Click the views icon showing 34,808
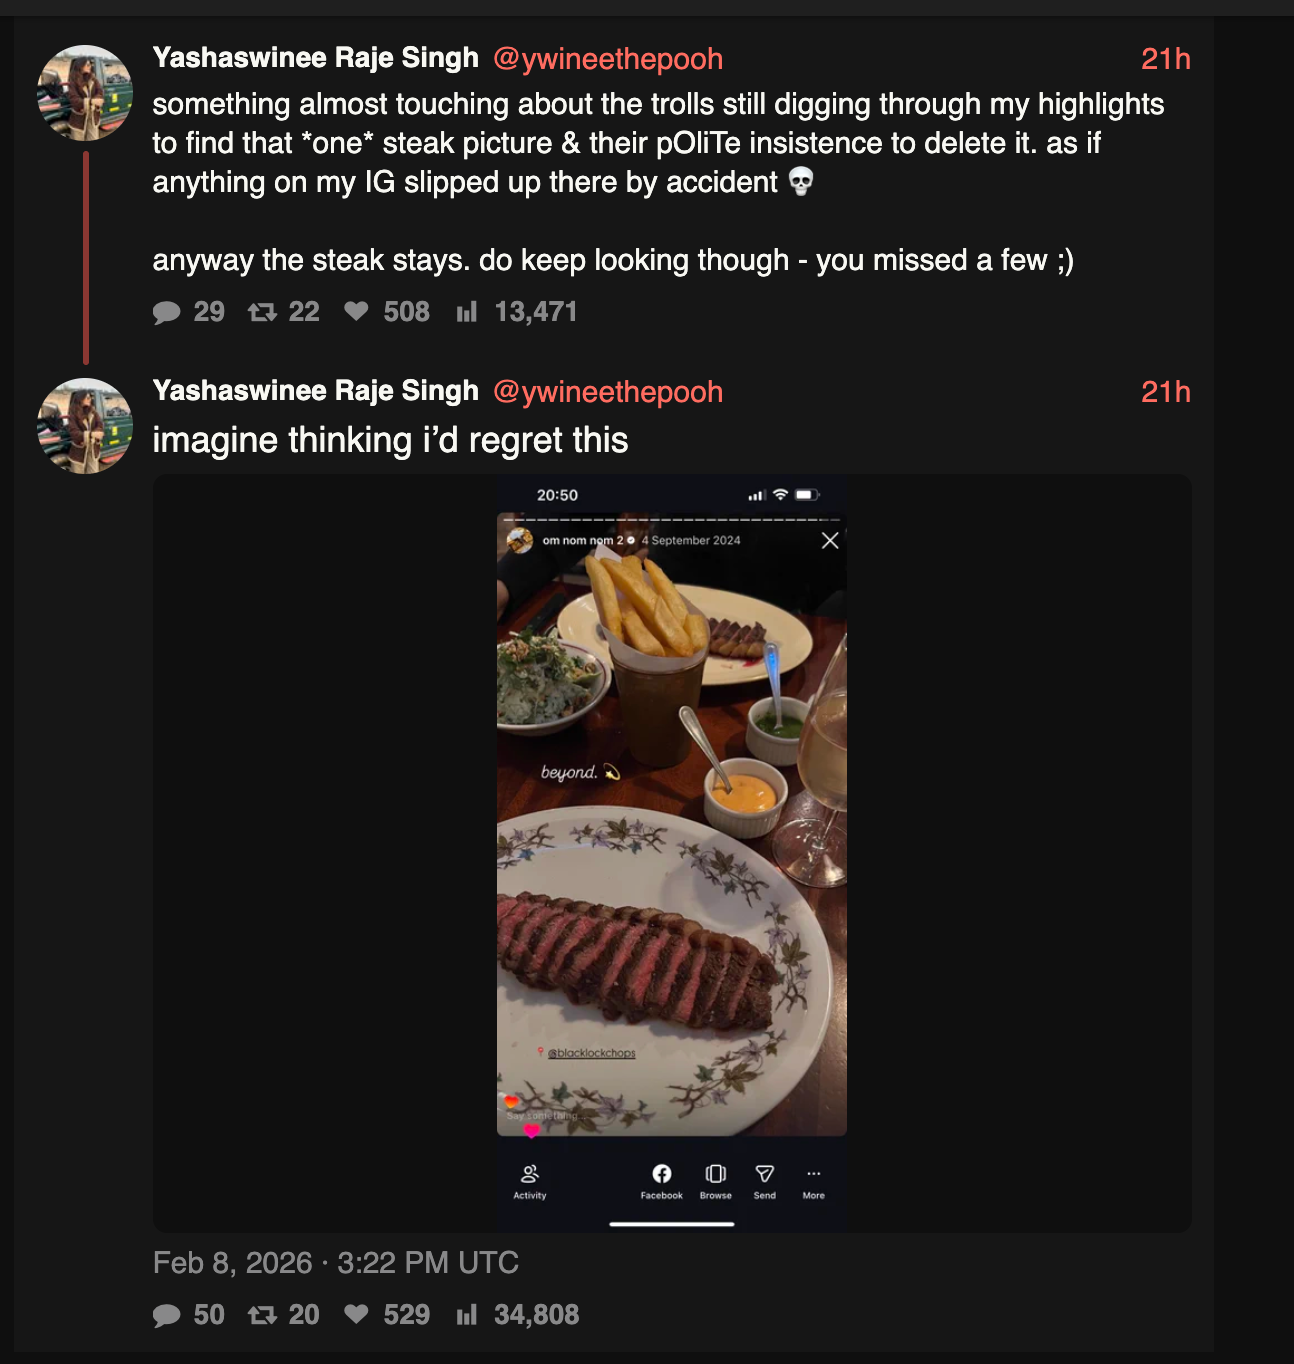Image resolution: width=1294 pixels, height=1364 pixels. click(467, 1315)
